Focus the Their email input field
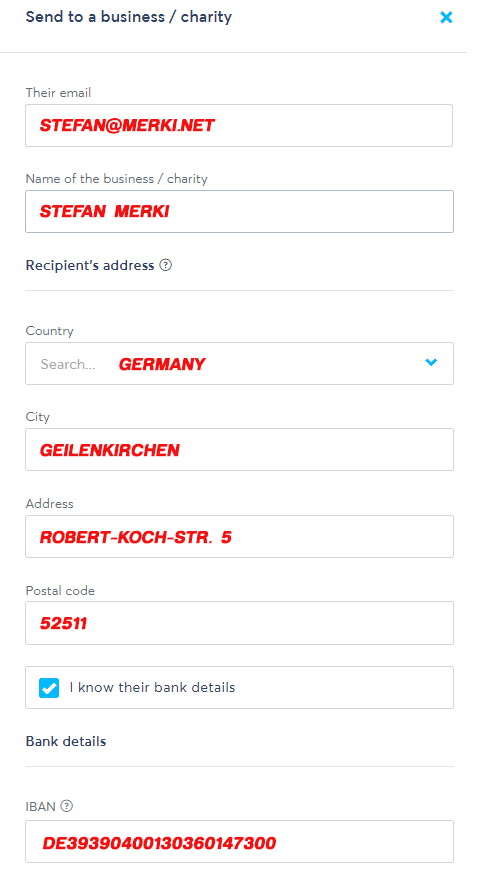Screen dimensions: 500x873 coord(239,125)
